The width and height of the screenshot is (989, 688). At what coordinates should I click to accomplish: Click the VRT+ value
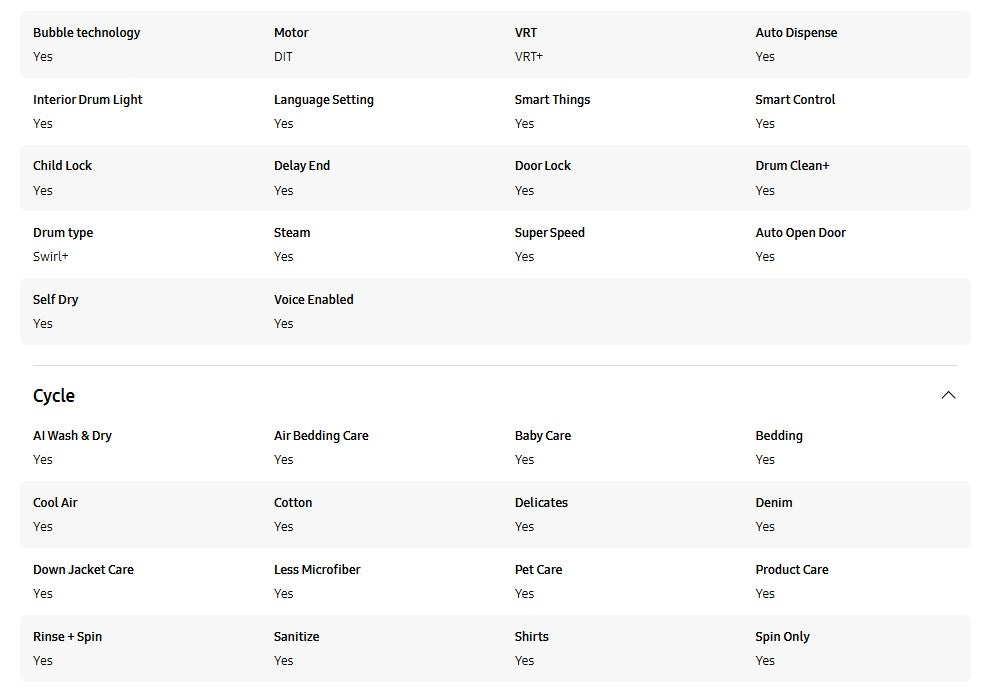coord(528,57)
